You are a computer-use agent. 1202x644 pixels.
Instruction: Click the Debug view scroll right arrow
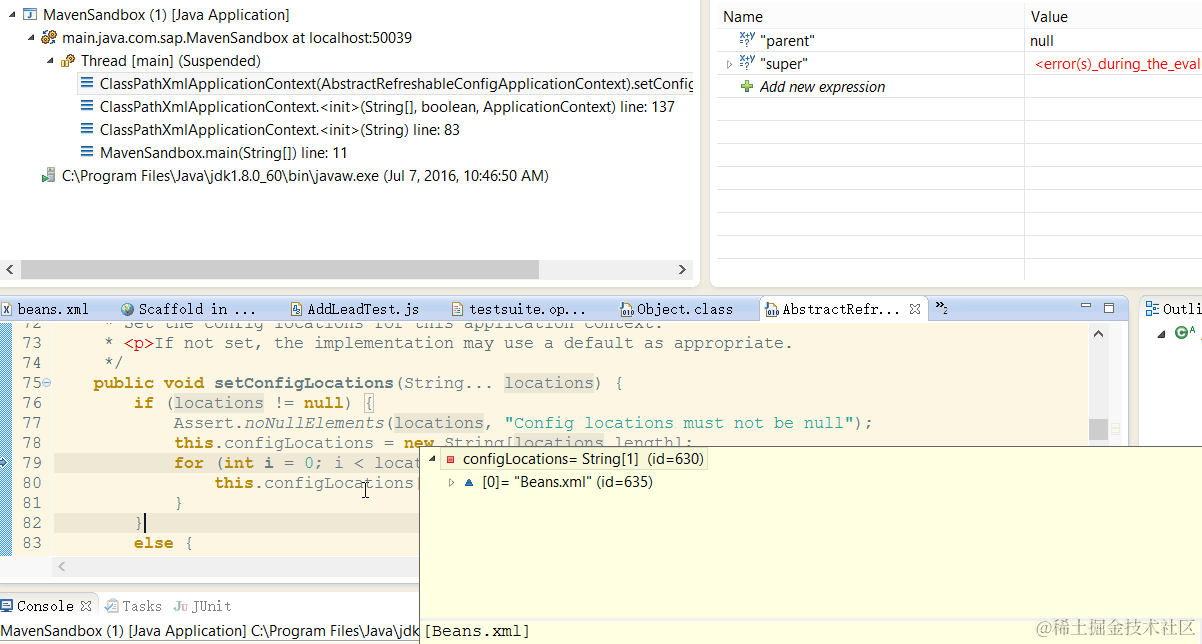684,269
